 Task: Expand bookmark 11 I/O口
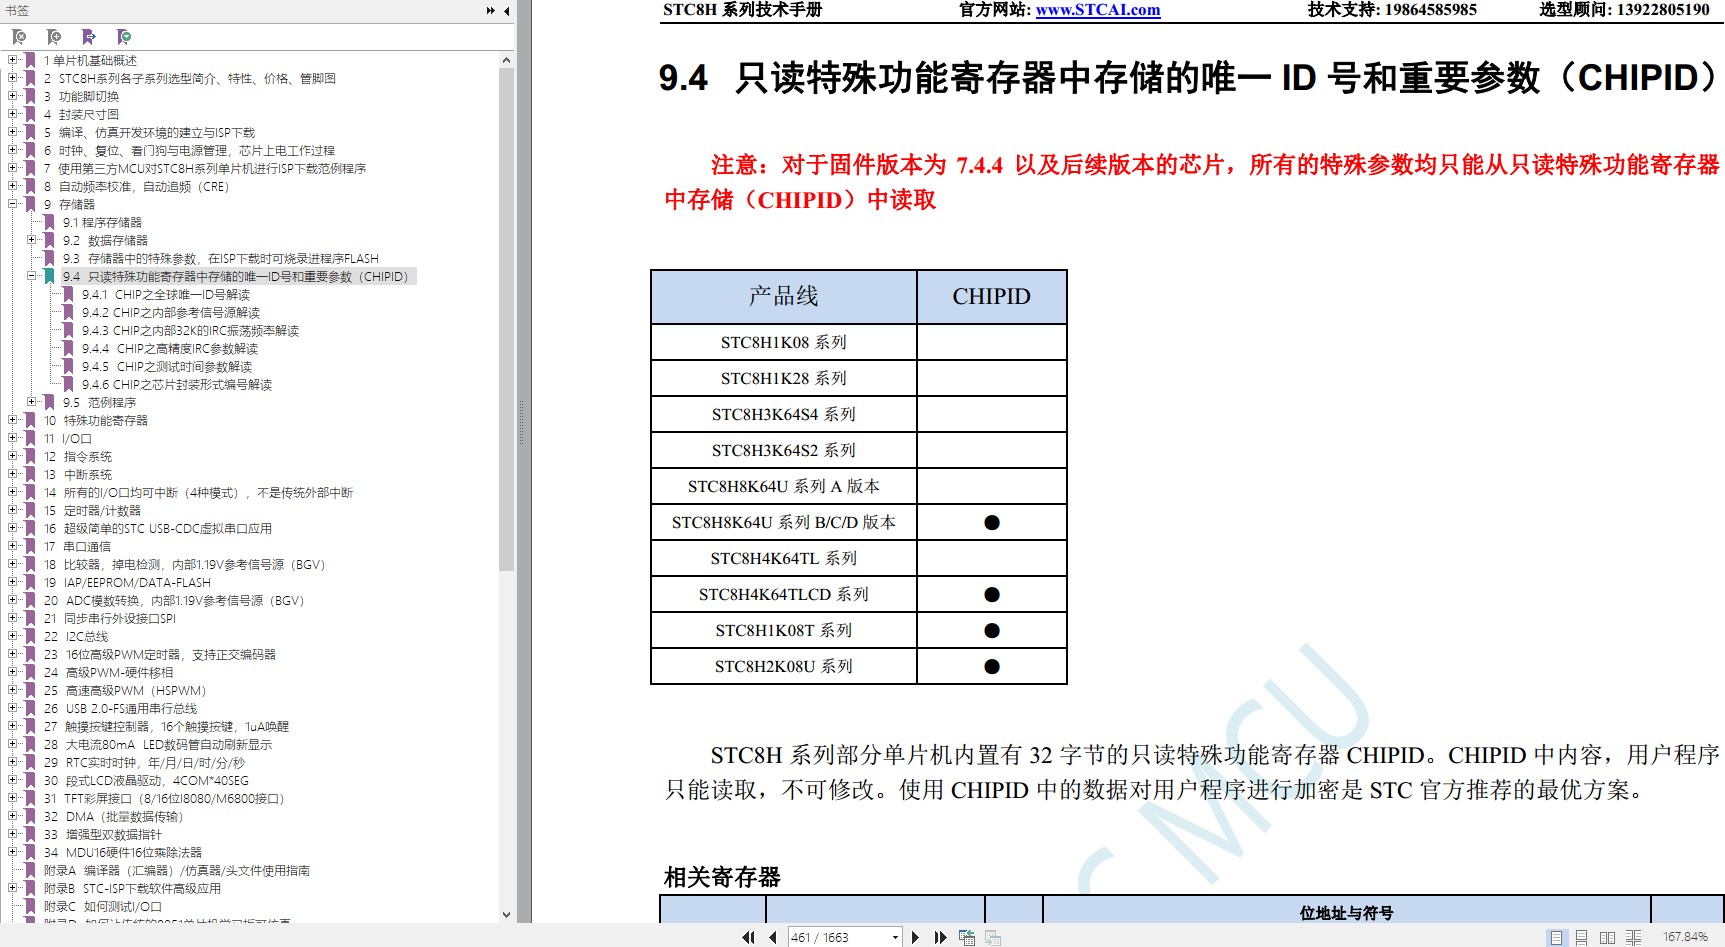point(13,438)
